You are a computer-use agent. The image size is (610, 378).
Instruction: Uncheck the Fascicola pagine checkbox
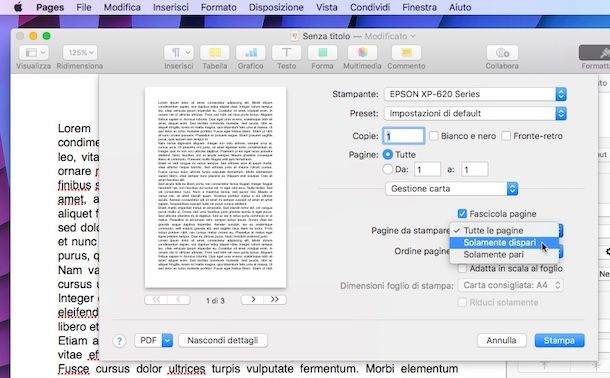(x=462, y=214)
